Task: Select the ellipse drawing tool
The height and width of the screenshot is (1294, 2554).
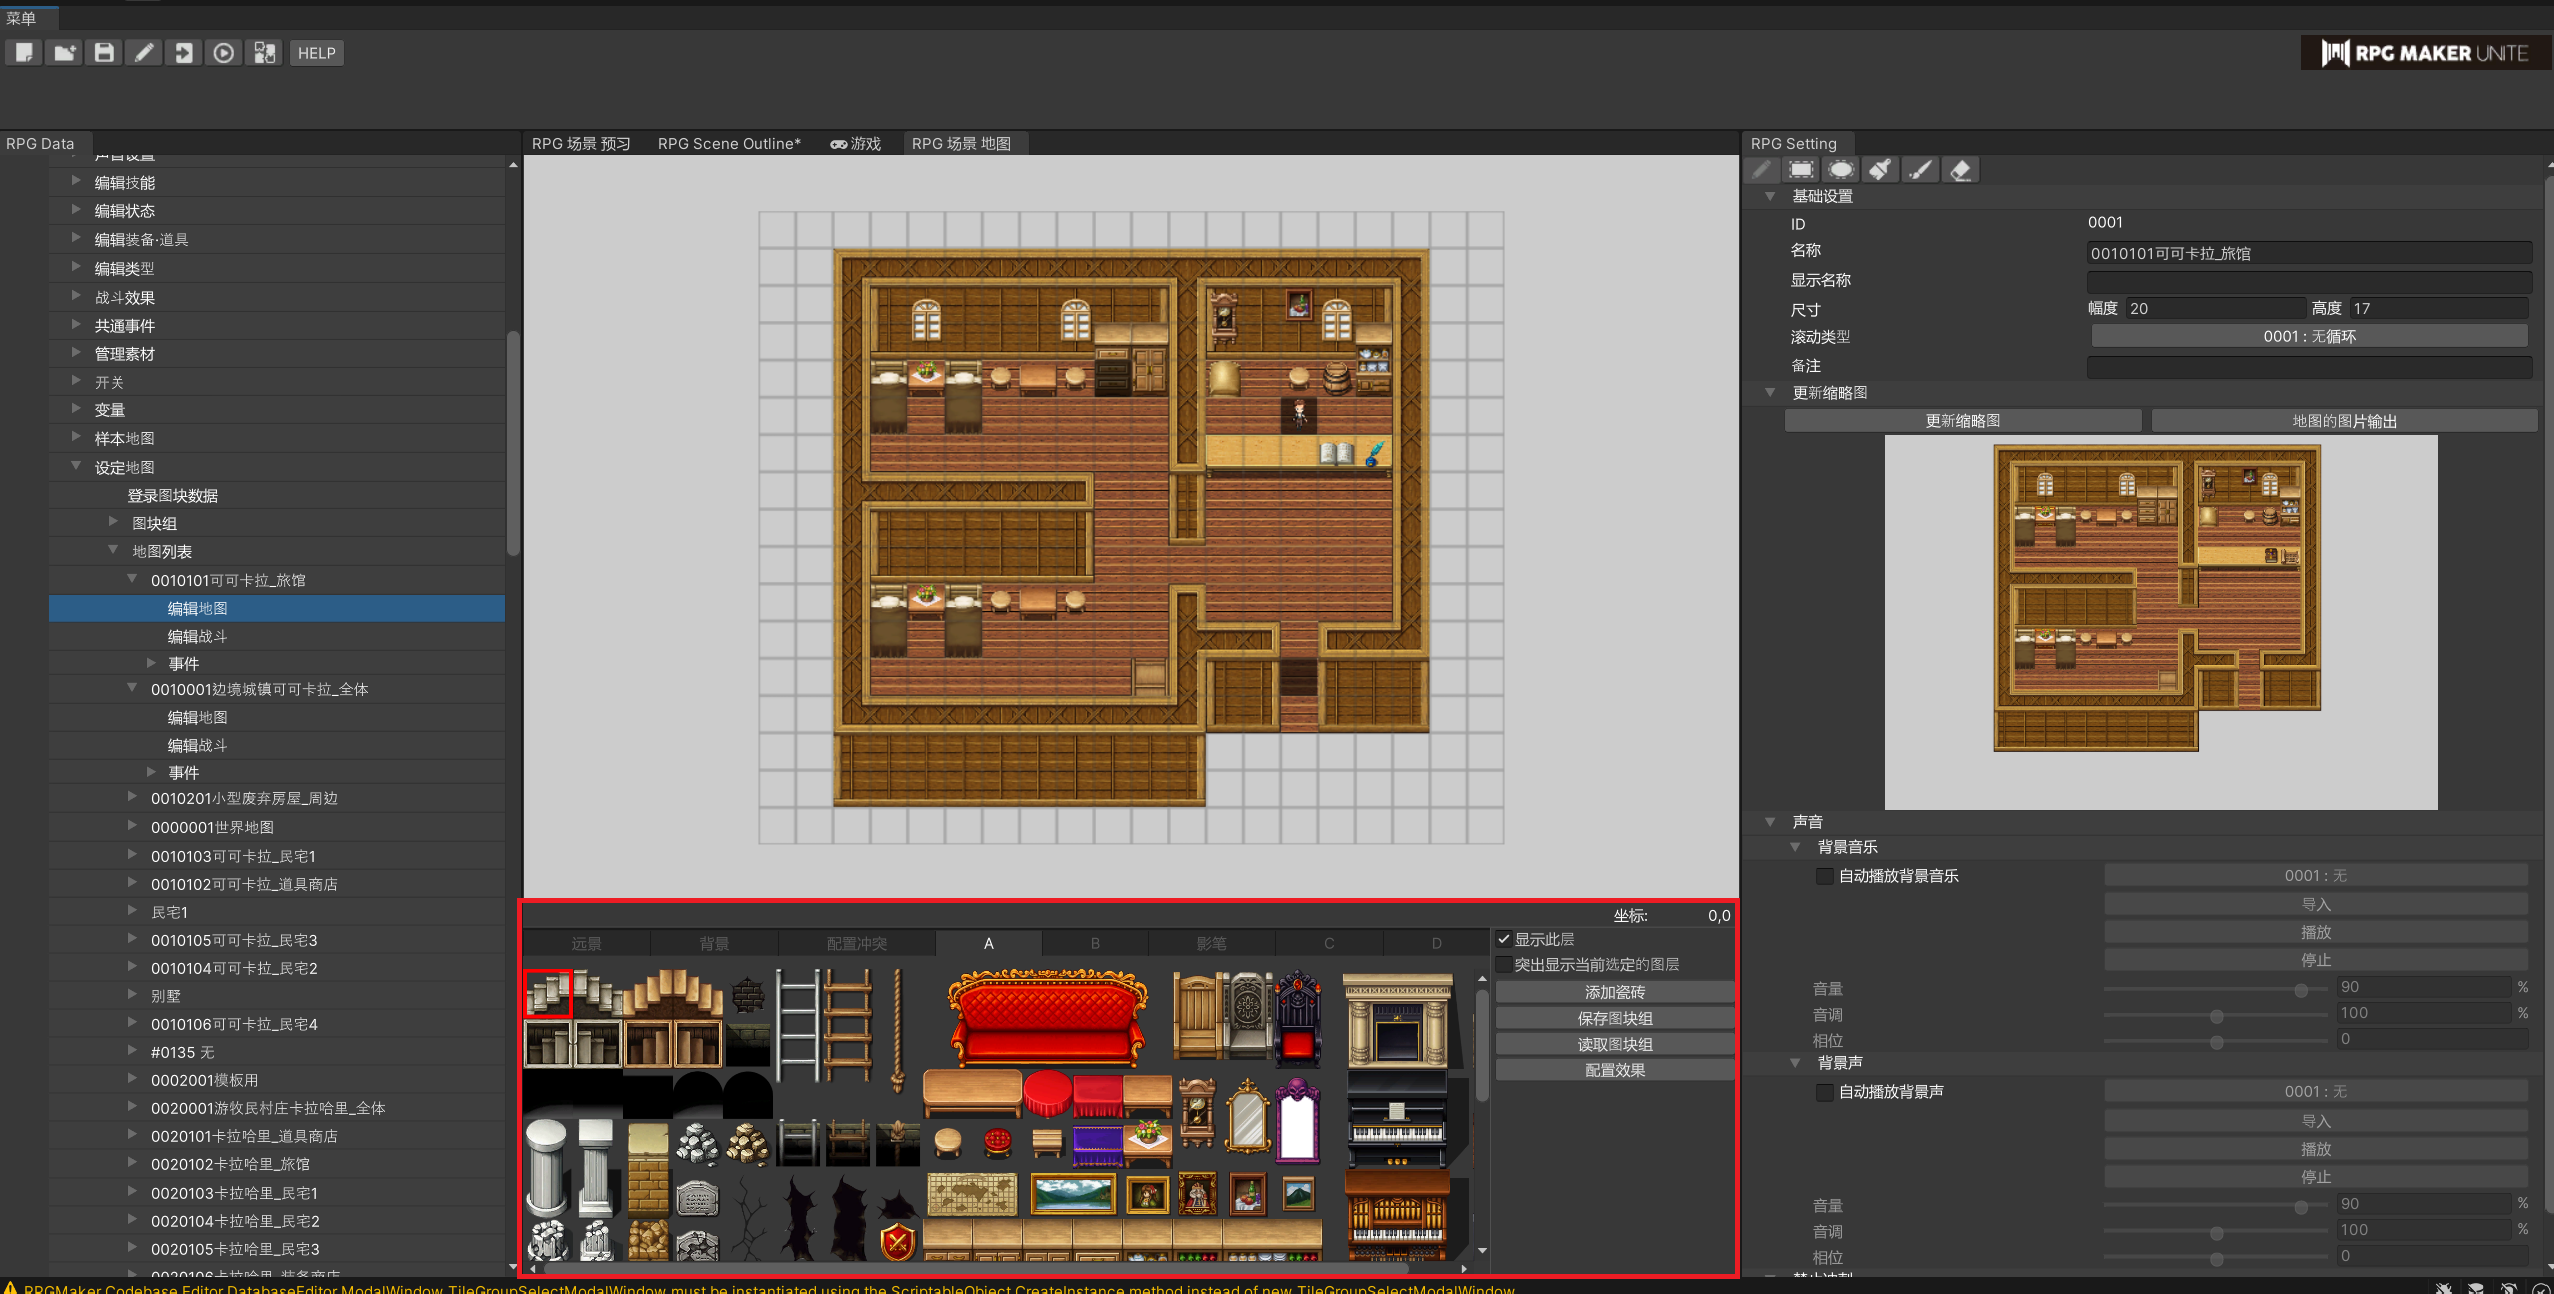Action: (1841, 170)
